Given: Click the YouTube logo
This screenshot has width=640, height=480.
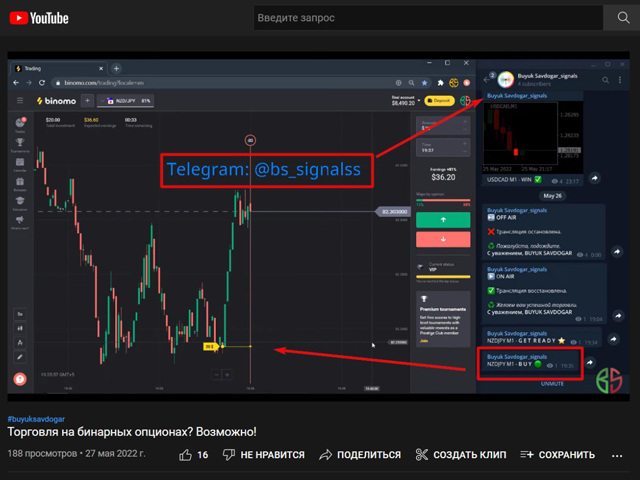Looking at the screenshot, I should coord(39,18).
